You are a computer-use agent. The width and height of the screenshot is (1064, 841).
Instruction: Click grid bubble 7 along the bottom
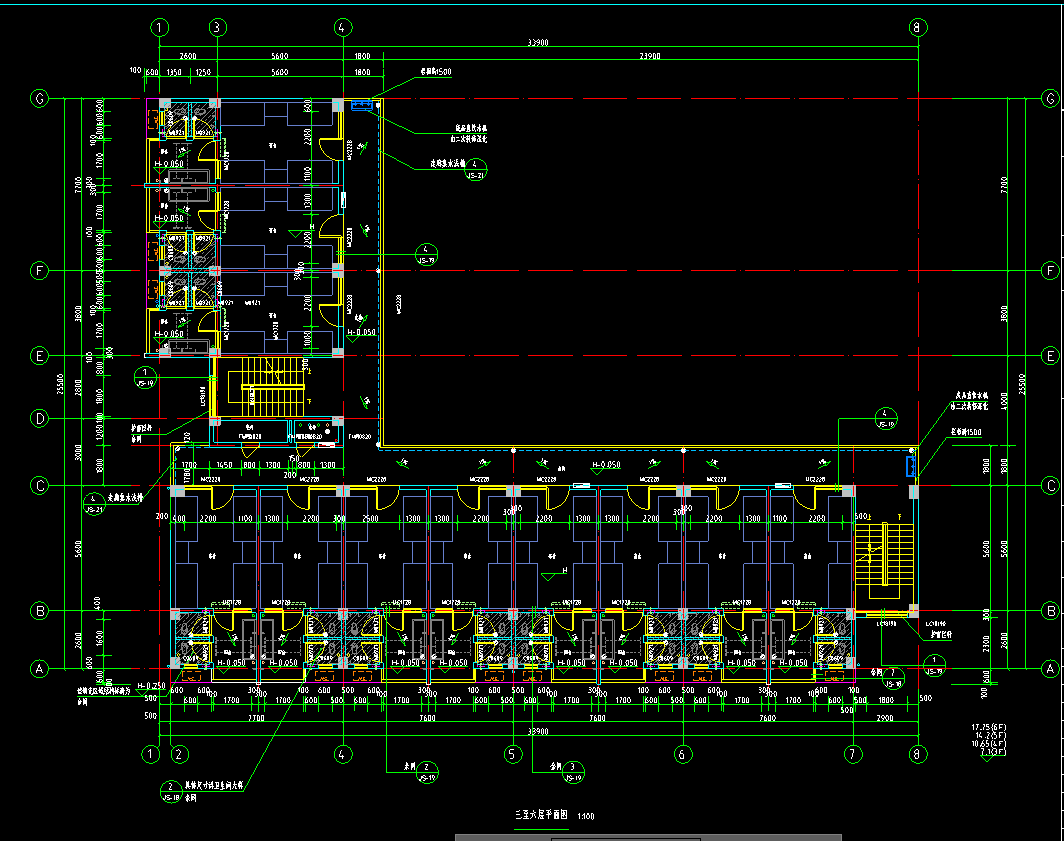coord(853,753)
